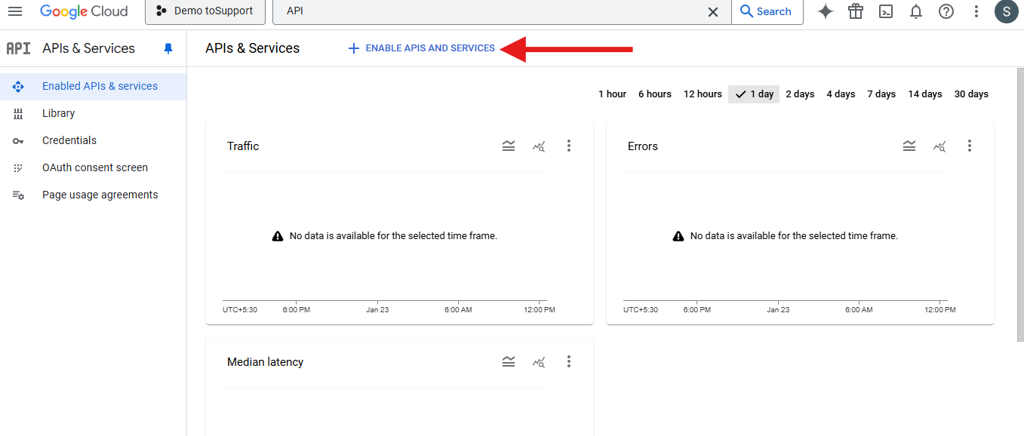Explore data for the Errors chart

939,146
